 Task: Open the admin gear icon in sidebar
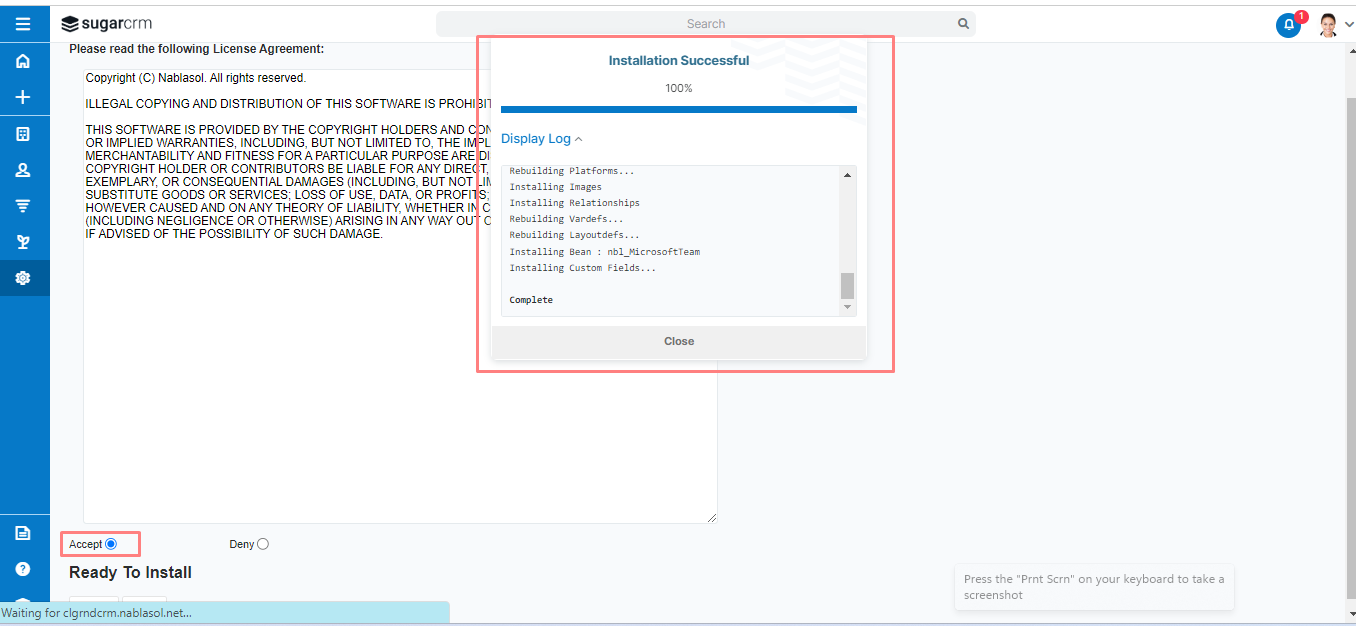click(x=23, y=278)
